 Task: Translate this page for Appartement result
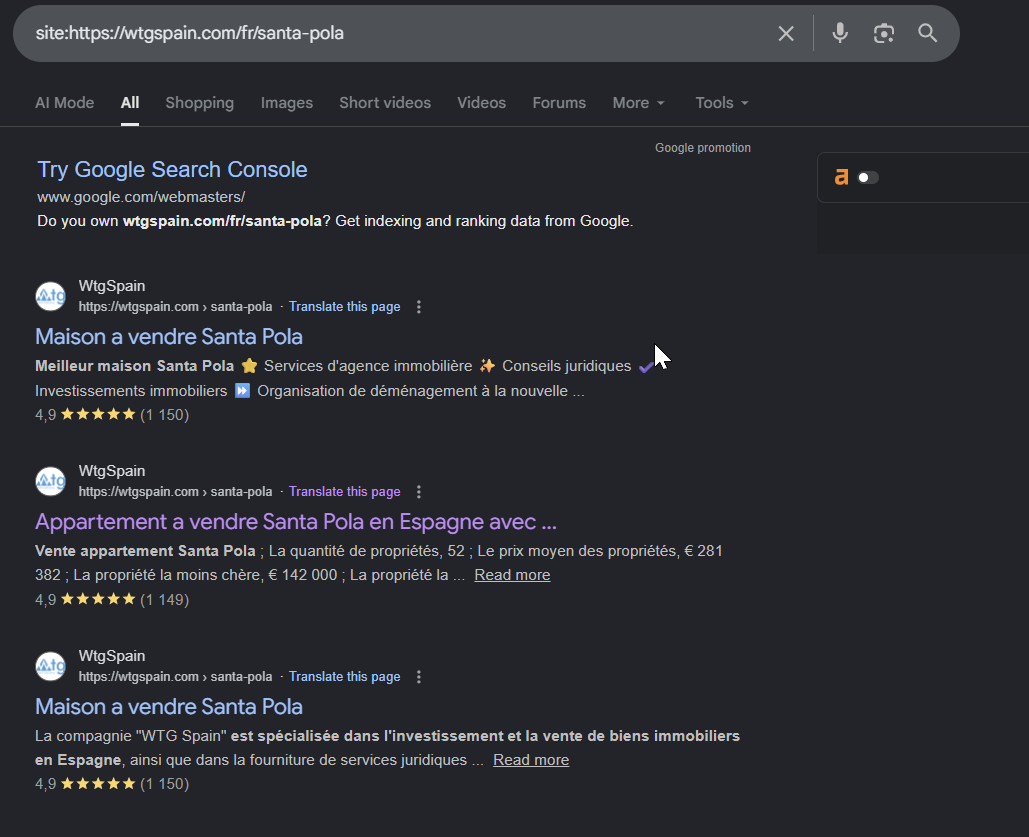pyautogui.click(x=345, y=492)
